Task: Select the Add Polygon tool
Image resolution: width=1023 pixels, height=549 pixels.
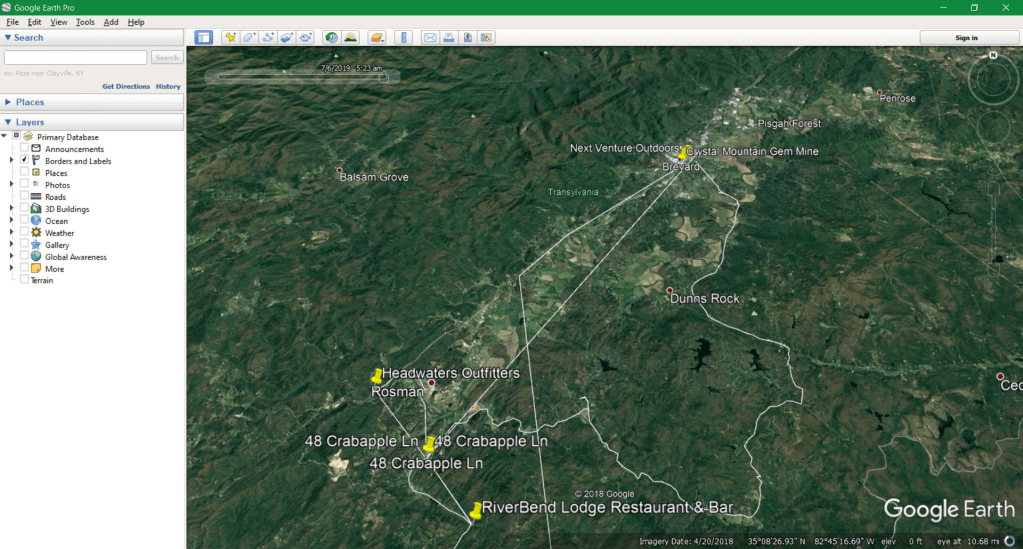Action: (249, 38)
